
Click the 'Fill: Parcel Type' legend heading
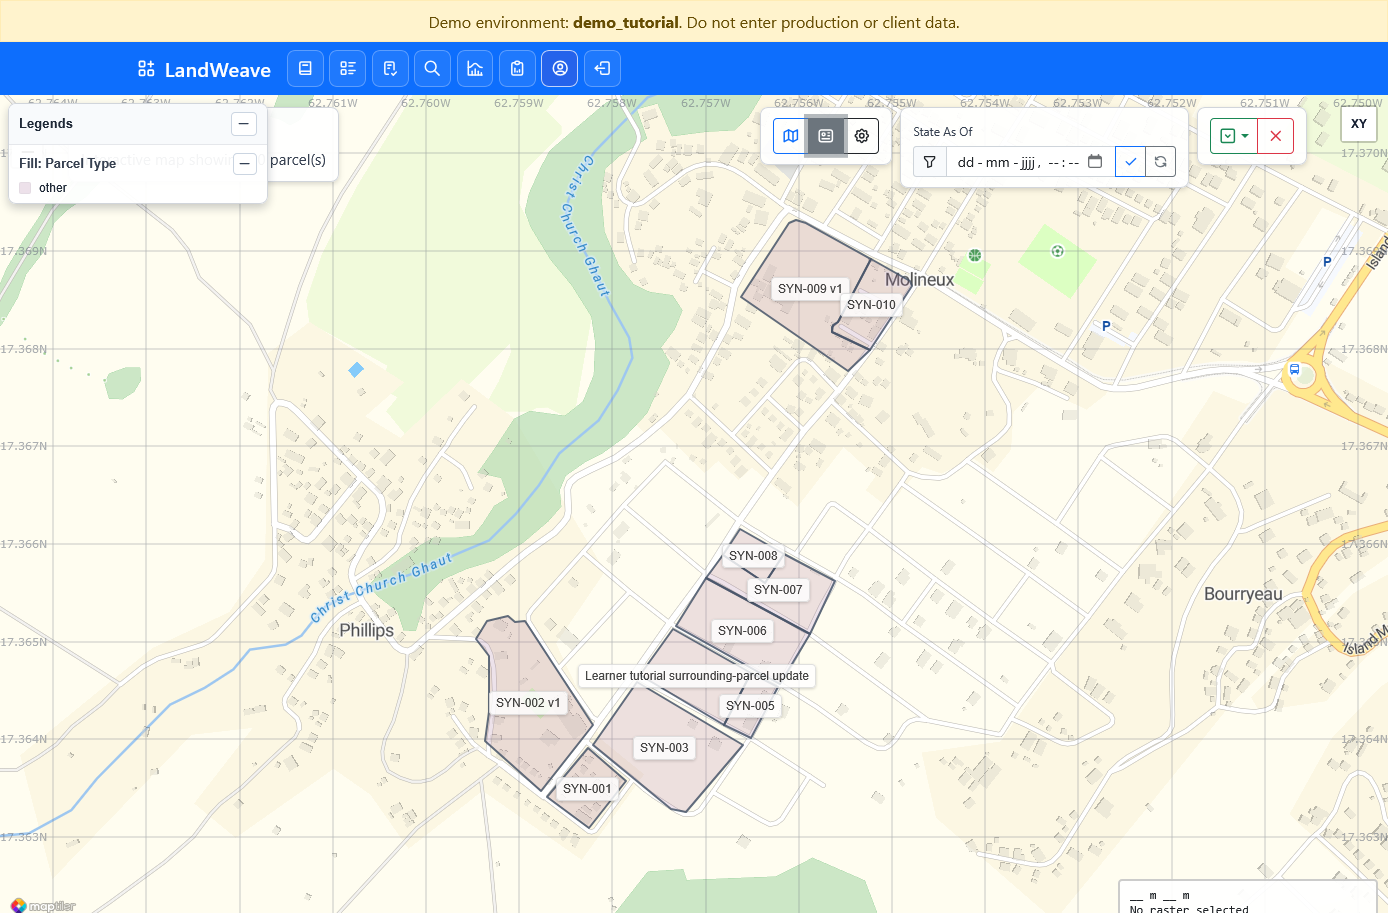click(68, 164)
